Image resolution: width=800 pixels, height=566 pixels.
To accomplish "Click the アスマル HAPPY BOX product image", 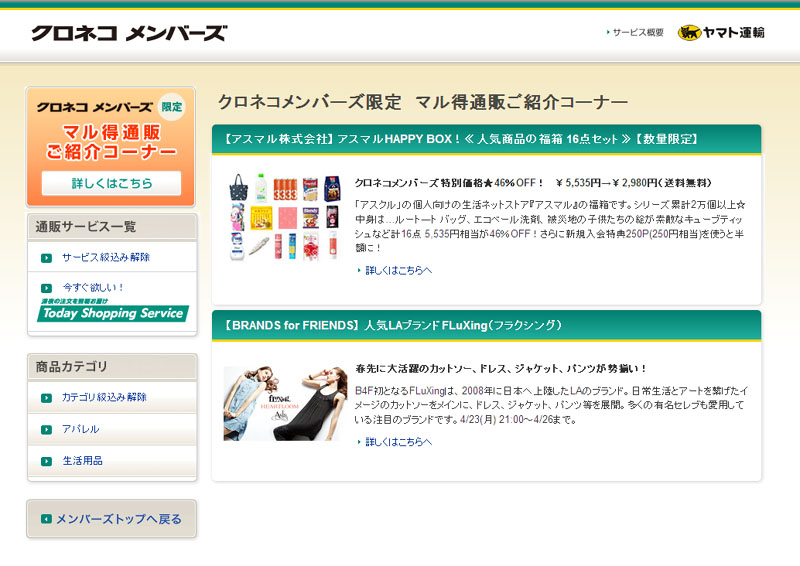I will [284, 217].
